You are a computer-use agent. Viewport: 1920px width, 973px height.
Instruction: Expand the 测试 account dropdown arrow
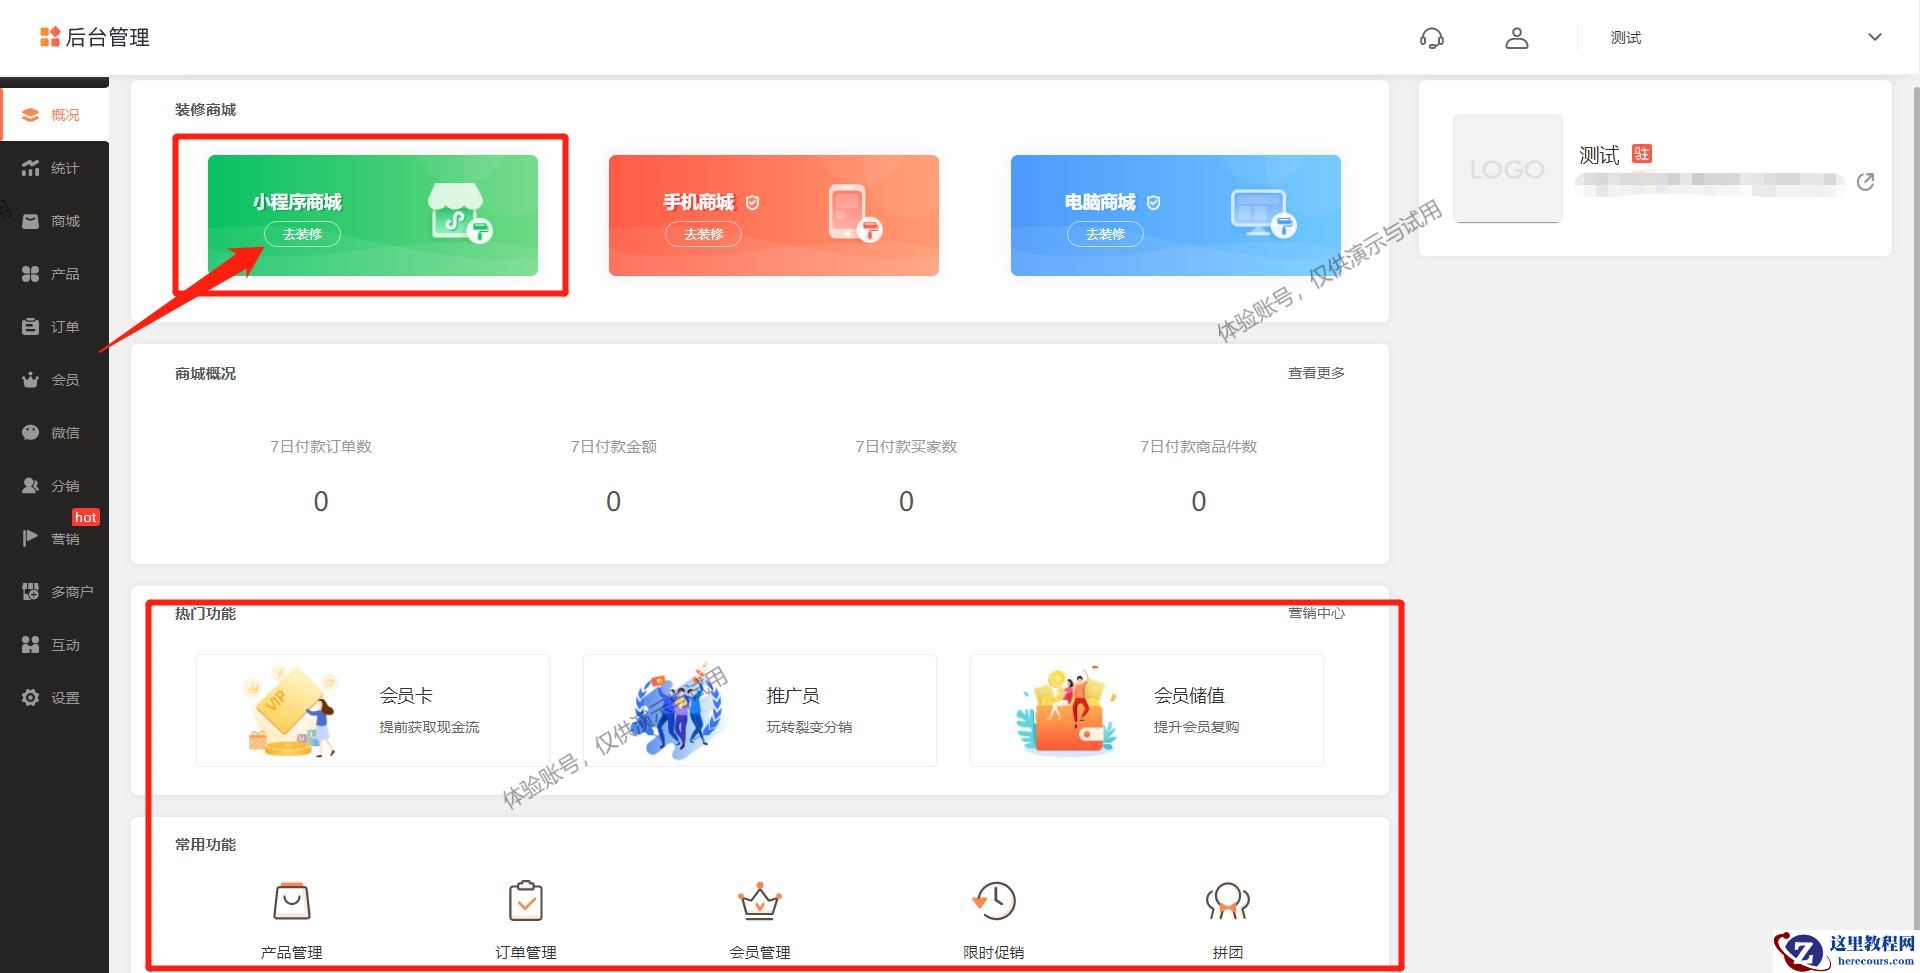[x=1875, y=37]
